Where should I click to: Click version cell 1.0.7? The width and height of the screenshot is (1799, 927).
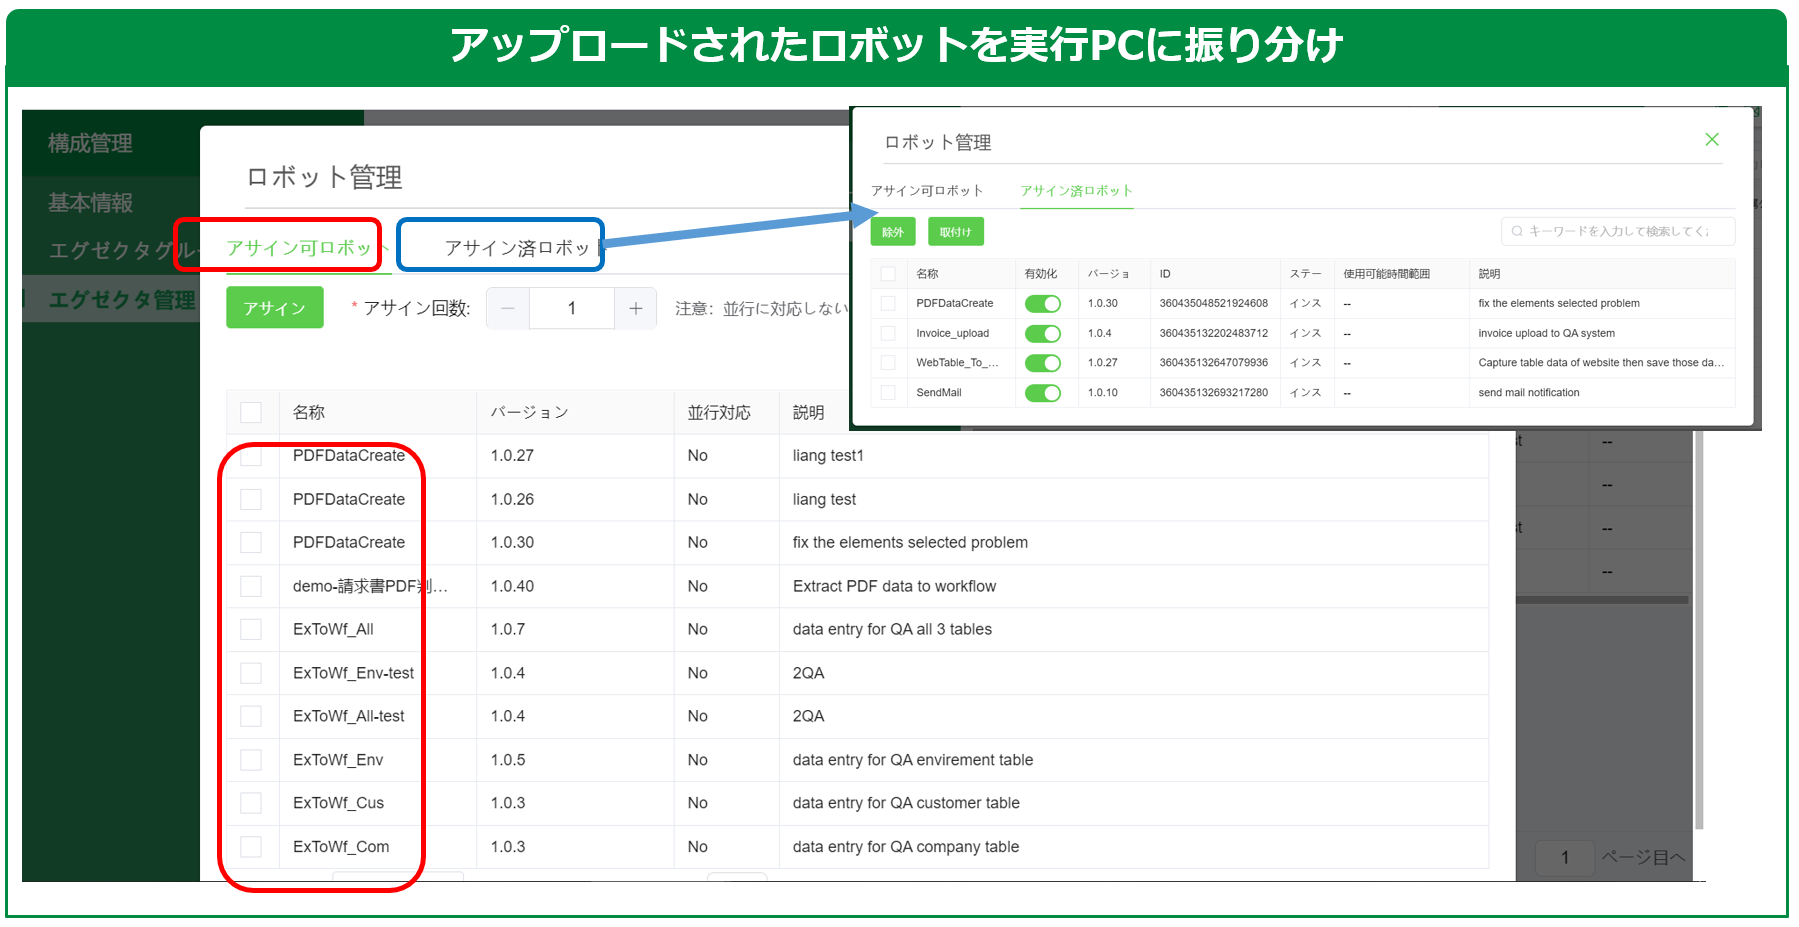pos(508,629)
